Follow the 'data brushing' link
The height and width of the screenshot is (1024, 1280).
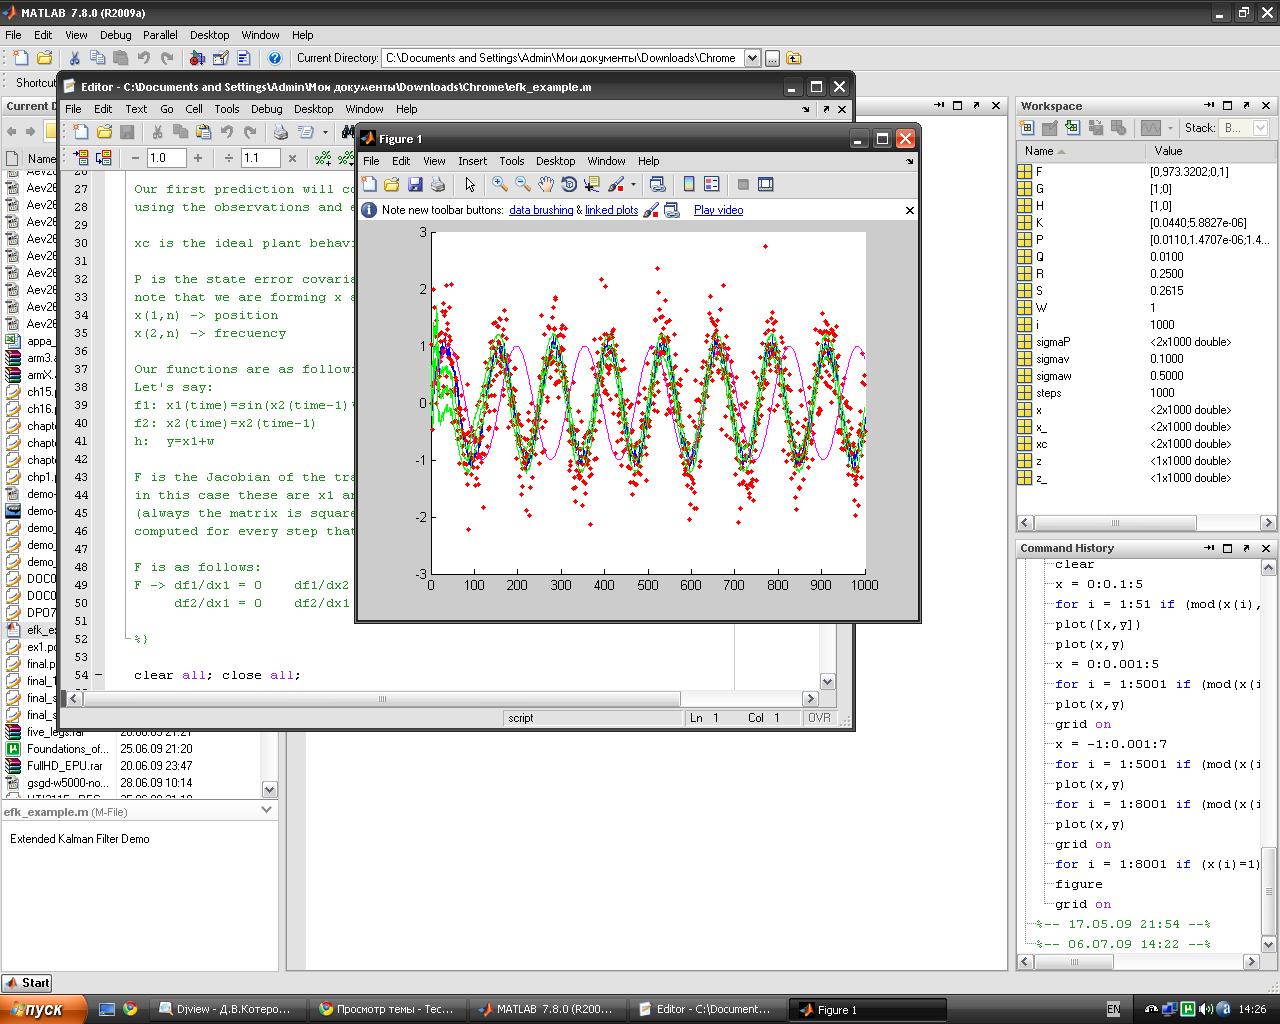point(541,210)
